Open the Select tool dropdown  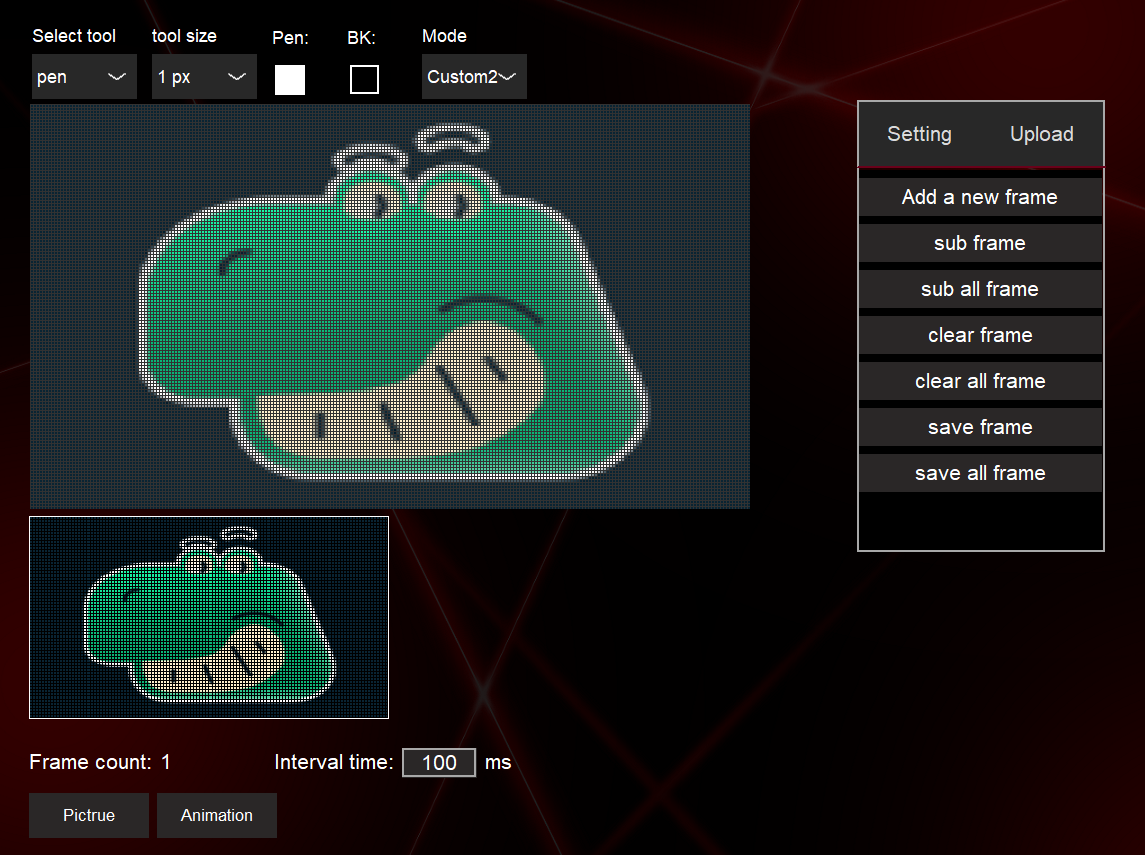[x=84, y=77]
